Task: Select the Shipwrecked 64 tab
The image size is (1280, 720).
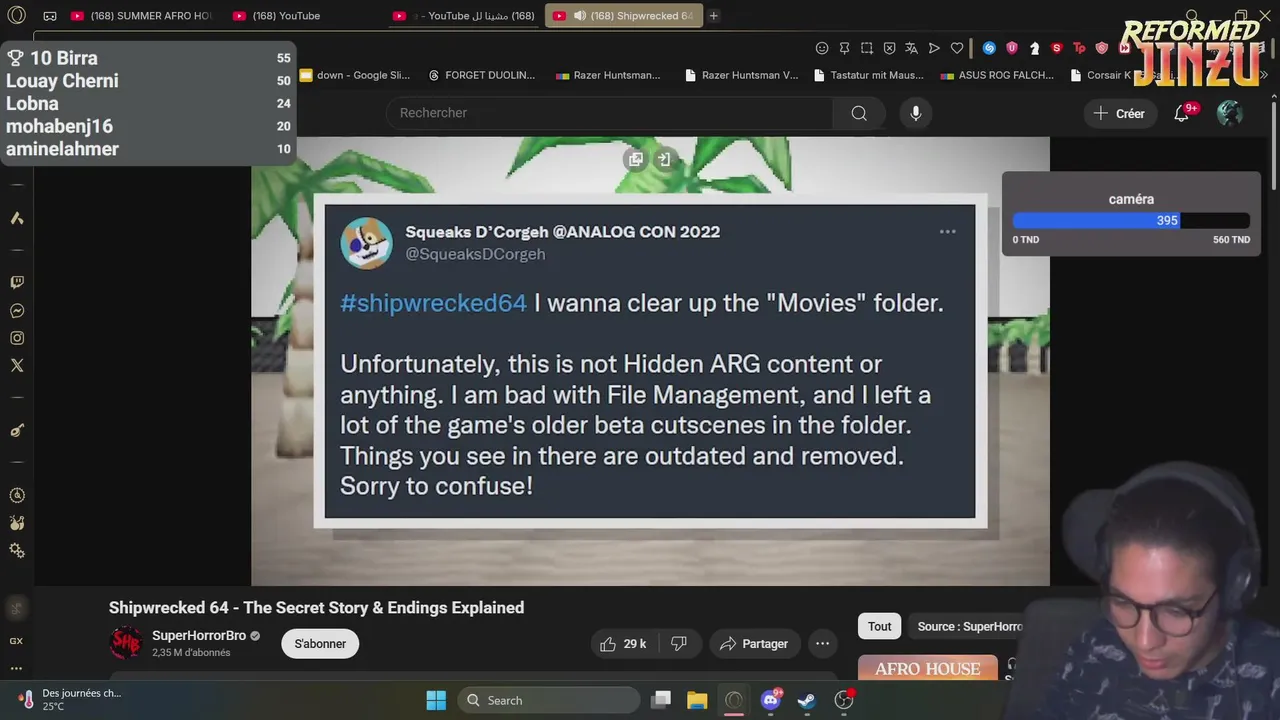Action: click(624, 16)
